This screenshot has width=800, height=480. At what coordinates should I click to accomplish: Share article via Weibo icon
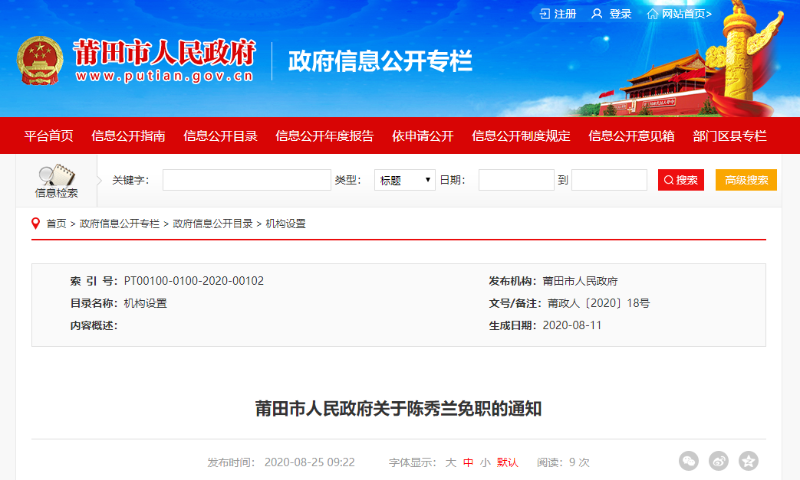(718, 461)
